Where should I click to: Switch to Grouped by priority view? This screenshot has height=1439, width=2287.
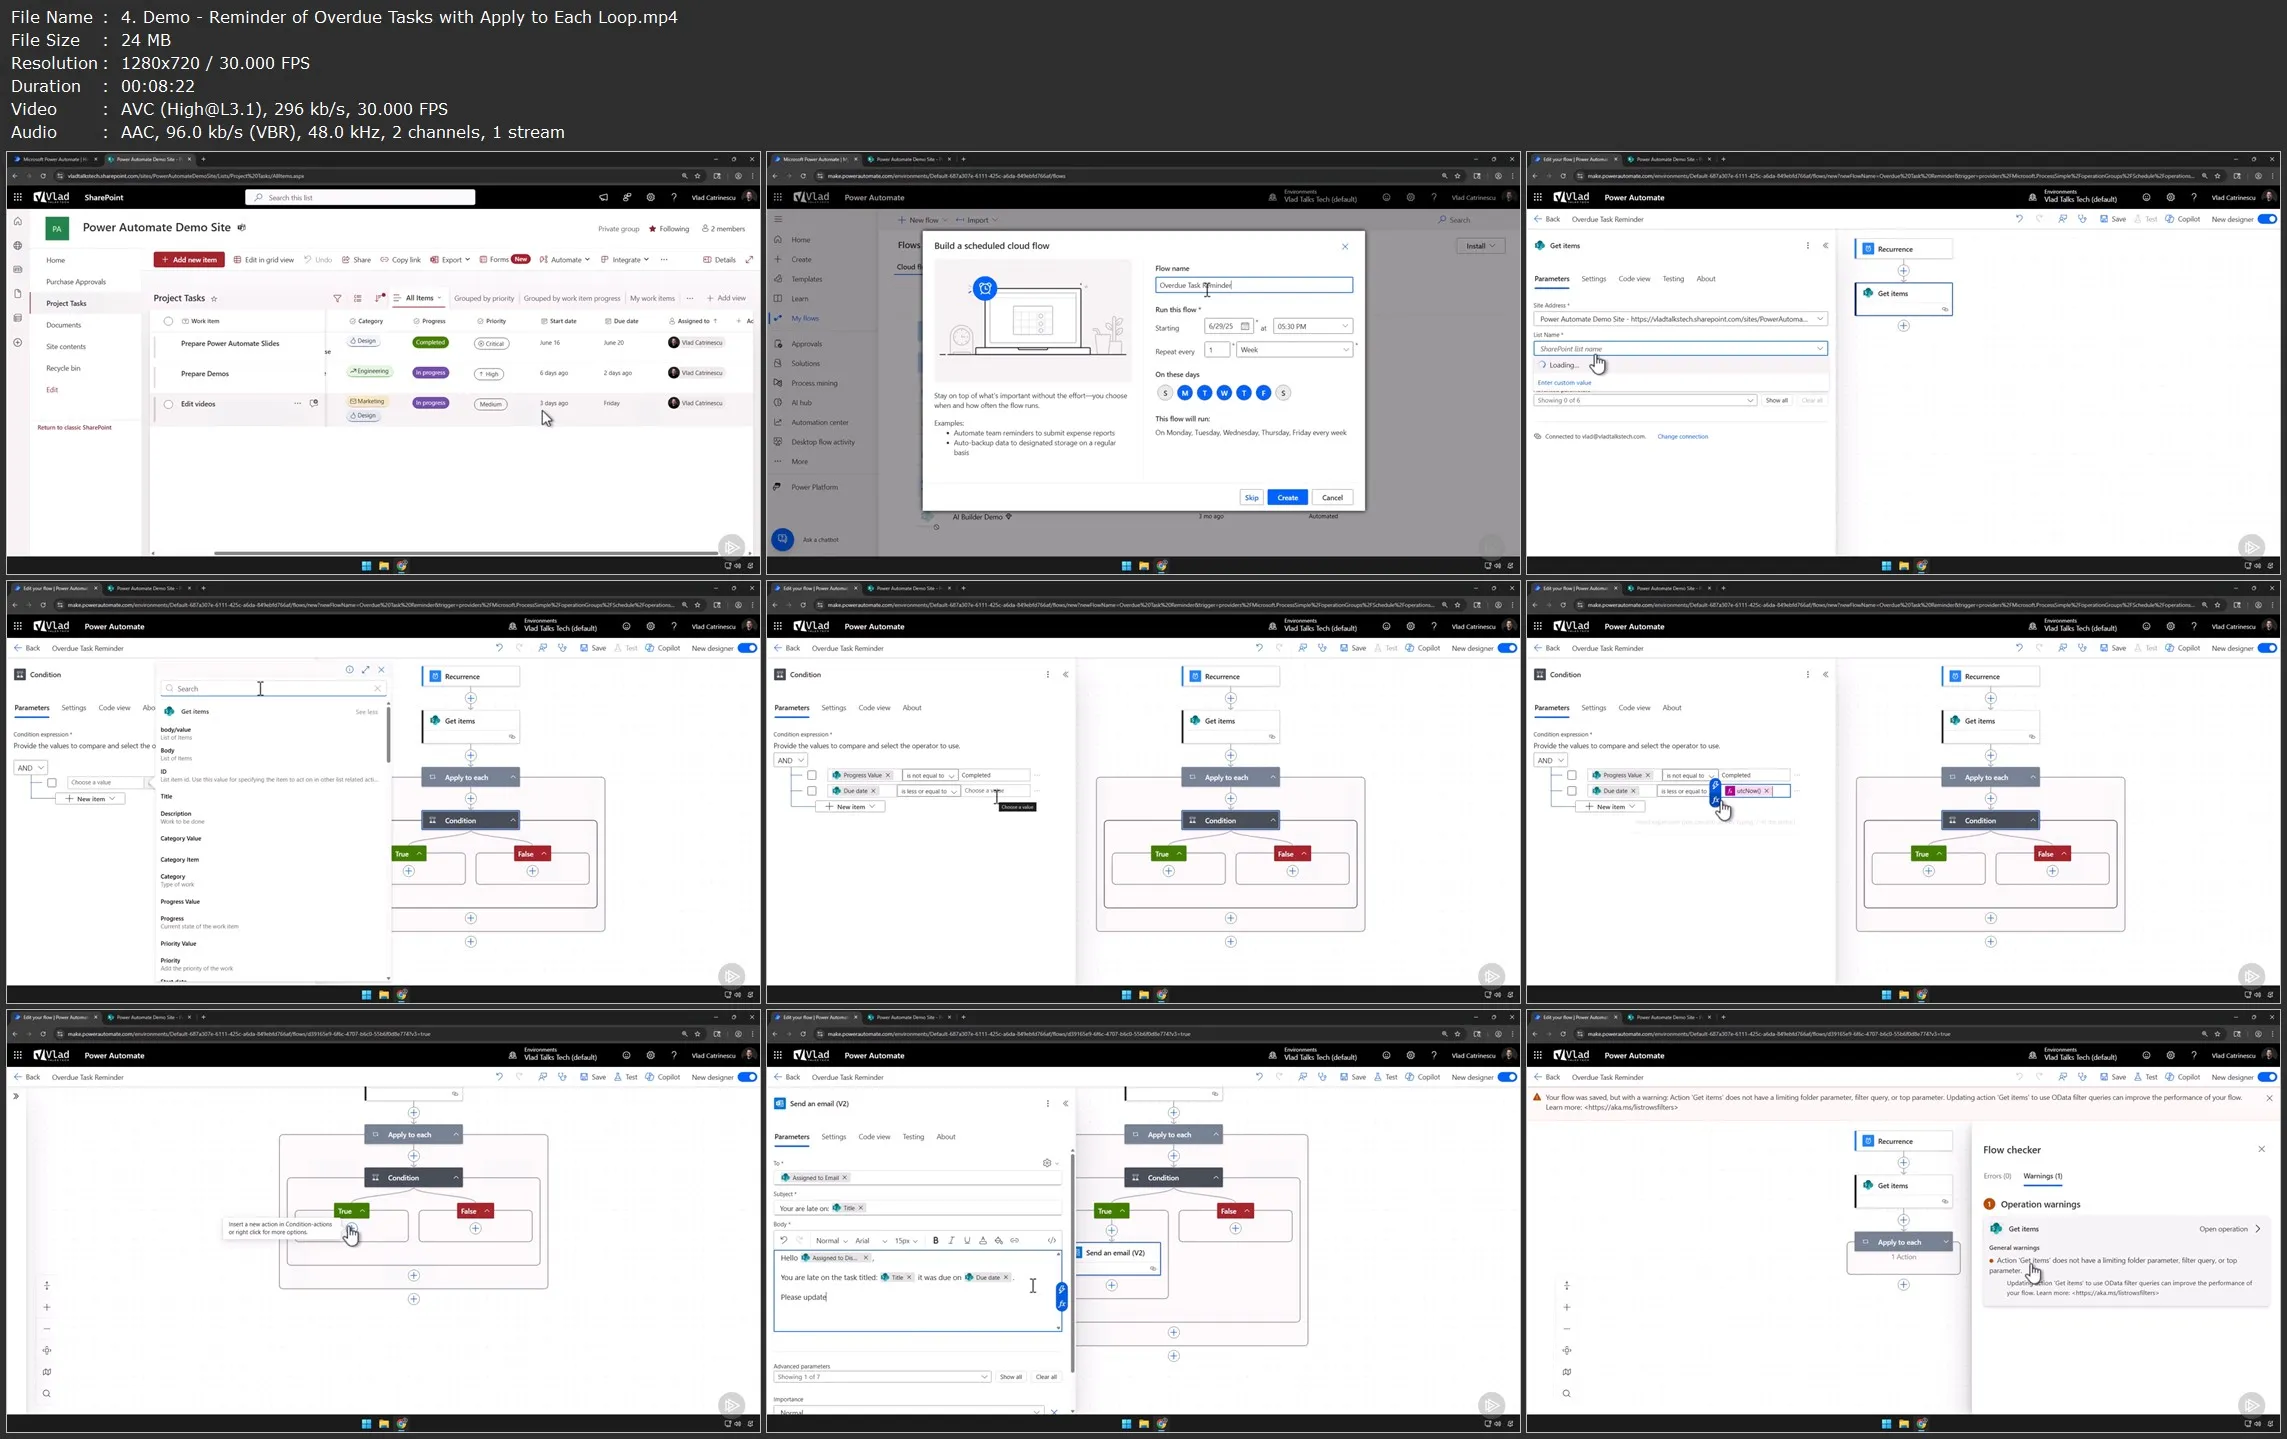coord(484,298)
